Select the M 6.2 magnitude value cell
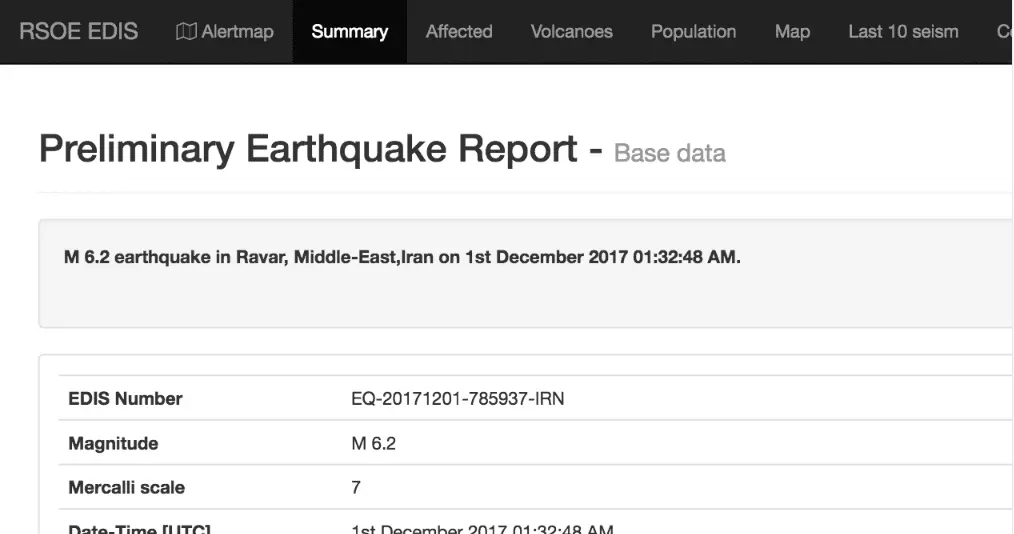Viewport: 1014px width, 534px height. click(x=373, y=443)
